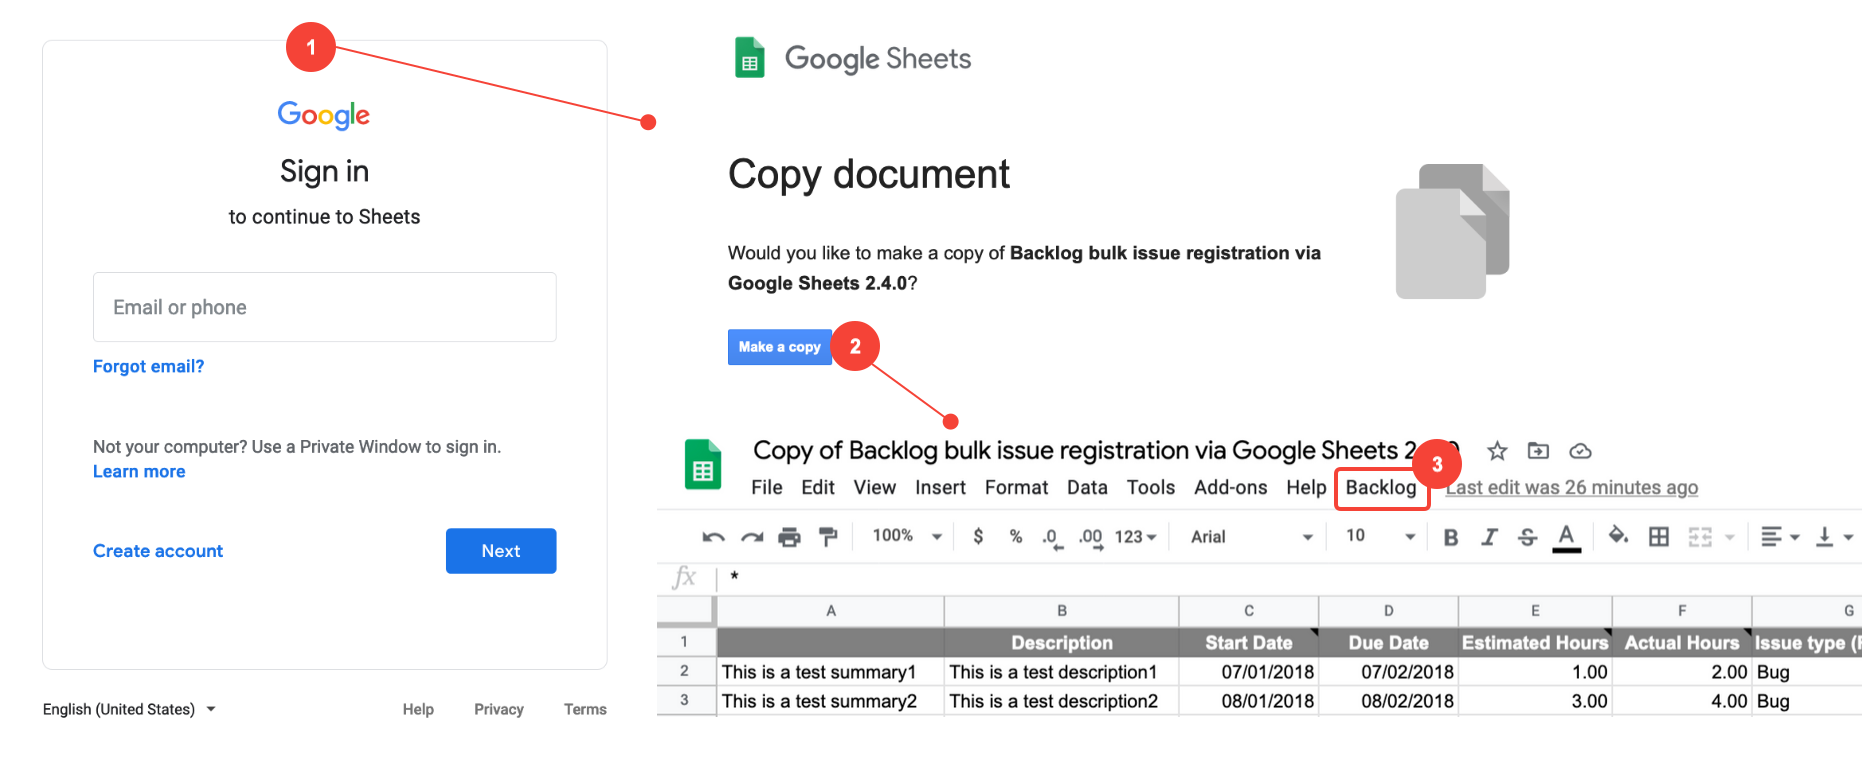Open the zoom 100% dropdown
1862x775 pixels.
point(907,536)
